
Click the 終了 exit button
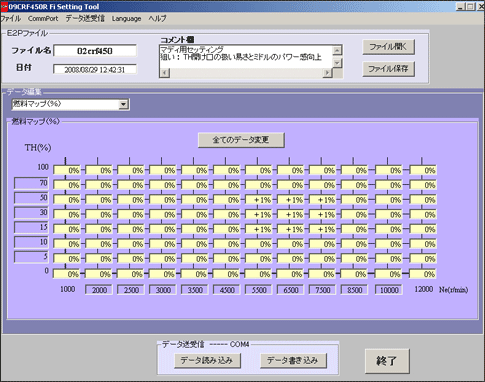387,361
